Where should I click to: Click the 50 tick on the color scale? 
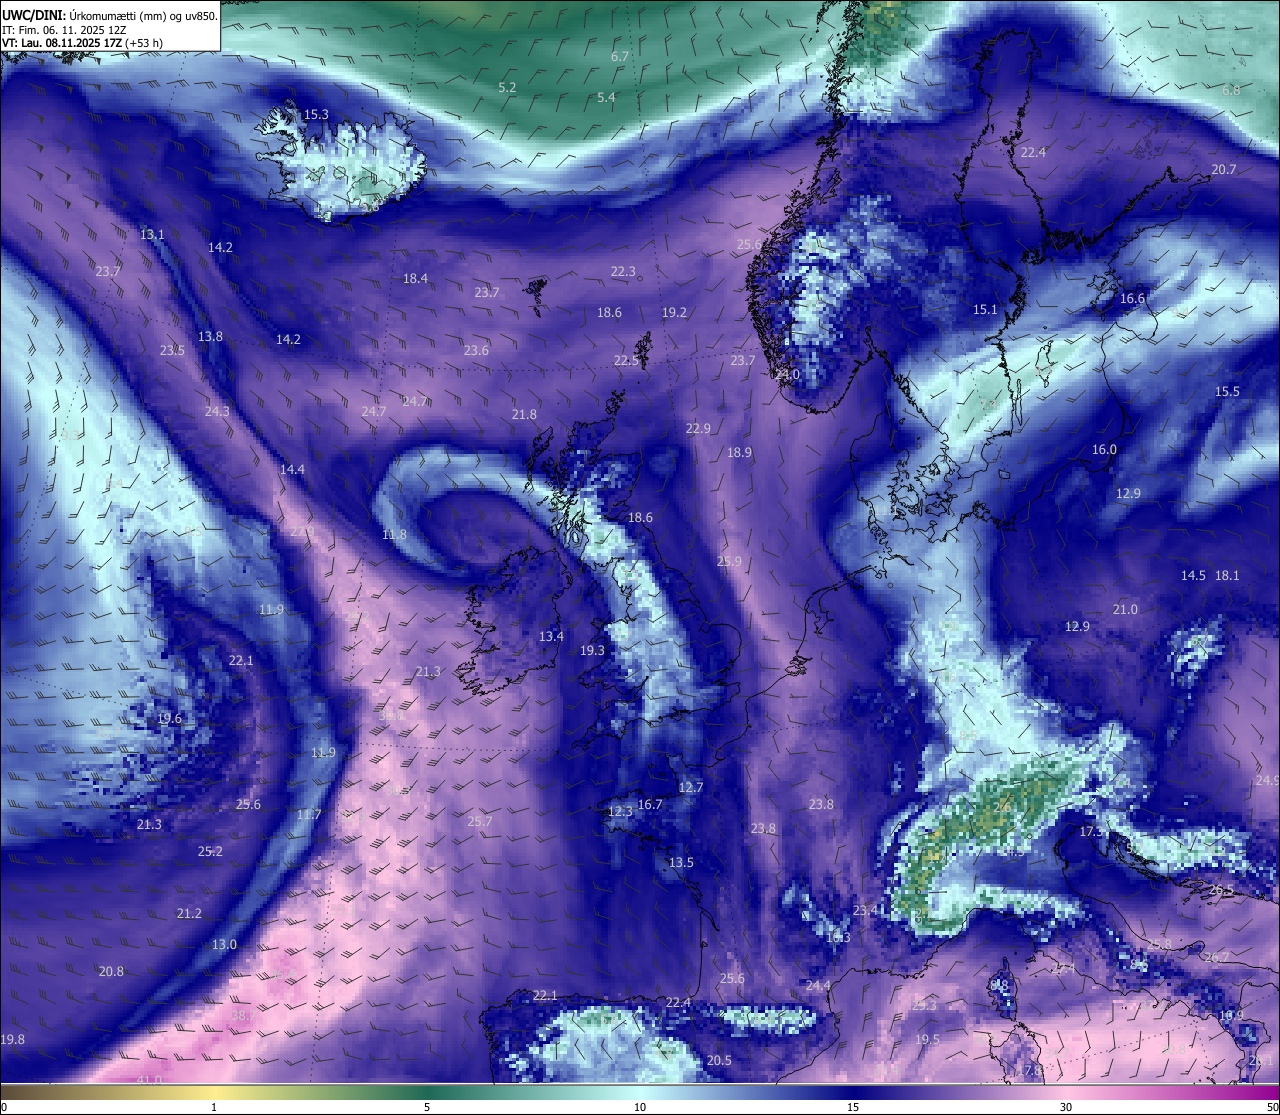click(x=1272, y=1107)
